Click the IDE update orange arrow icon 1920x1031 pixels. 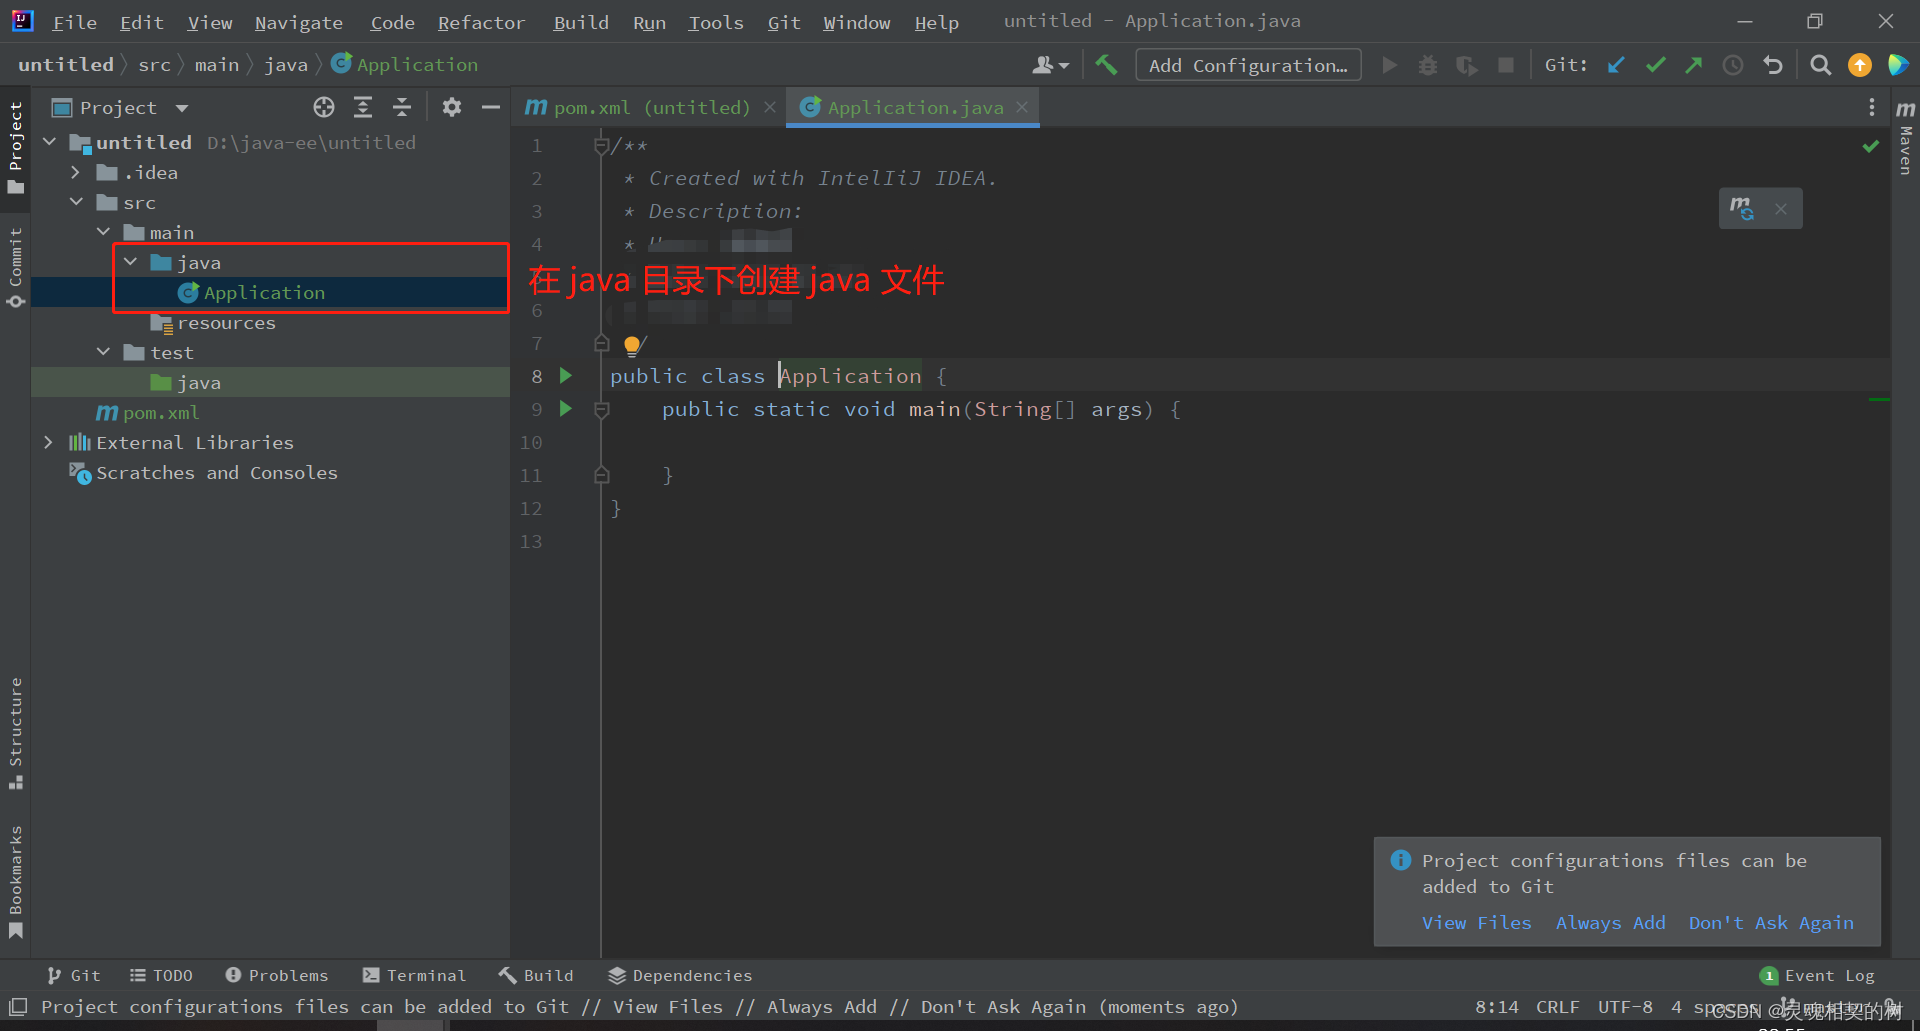pyautogui.click(x=1860, y=65)
